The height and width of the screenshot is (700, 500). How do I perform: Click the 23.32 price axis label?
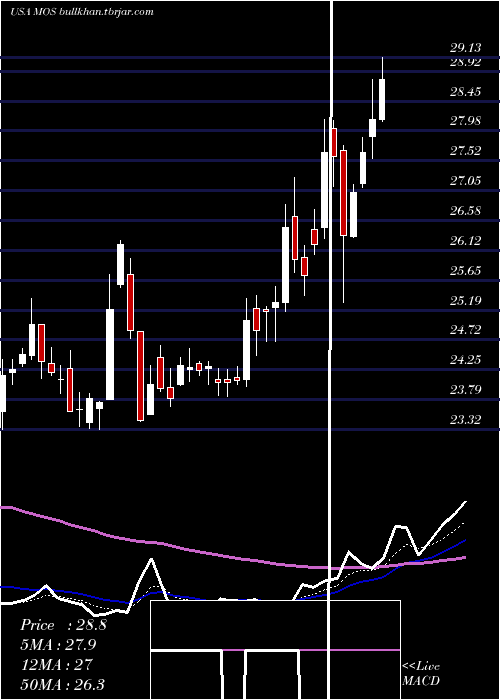point(466,420)
